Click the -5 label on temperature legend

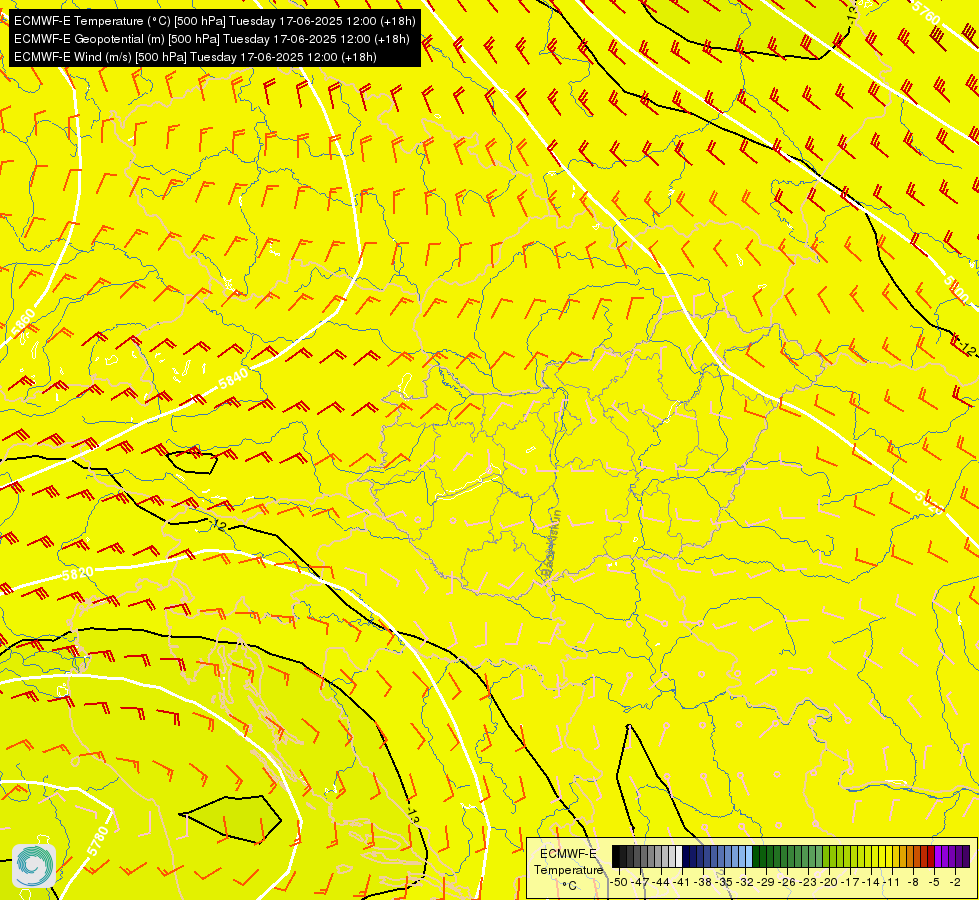tap(933, 882)
